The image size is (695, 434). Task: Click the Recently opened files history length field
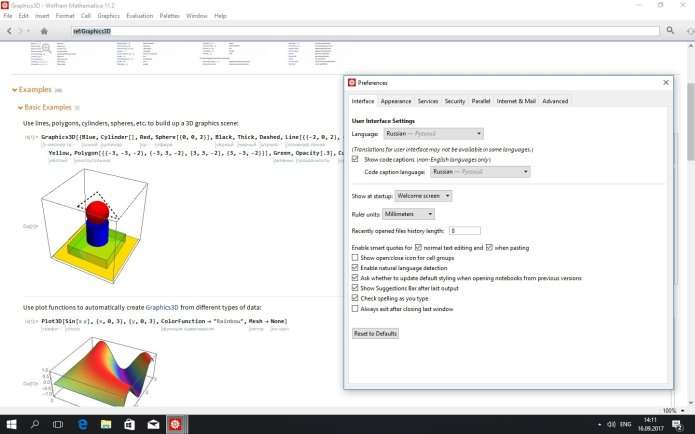(x=465, y=231)
